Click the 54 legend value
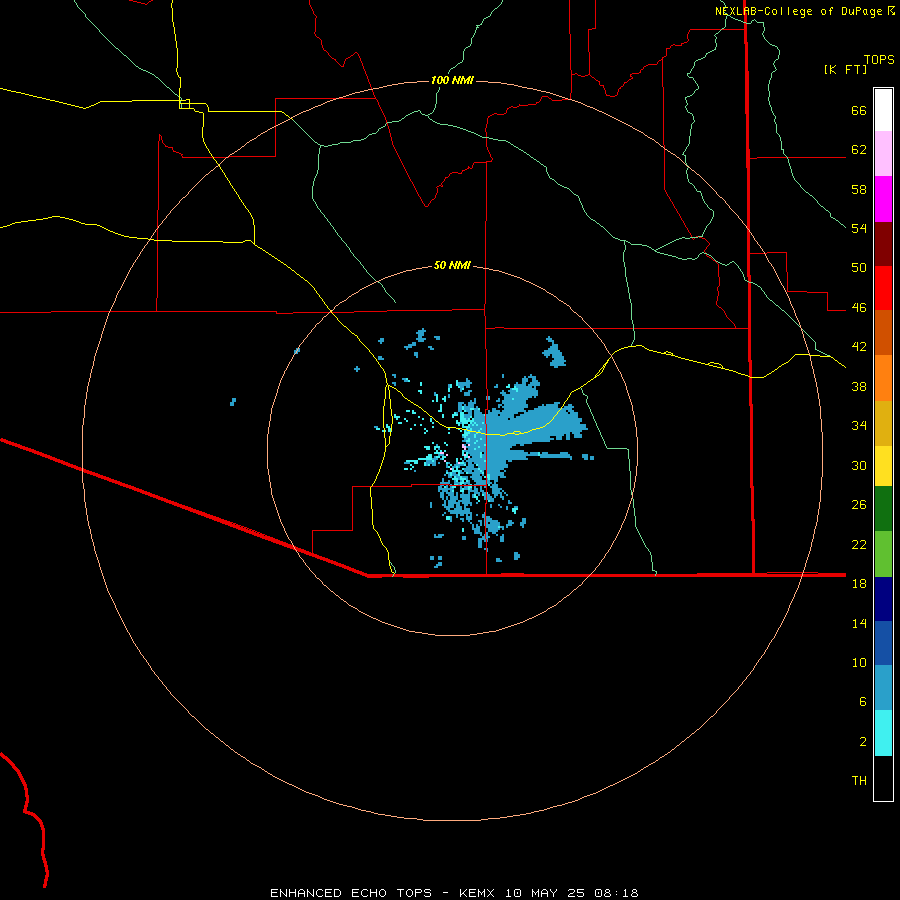Viewport: 900px width, 900px height. [859, 228]
